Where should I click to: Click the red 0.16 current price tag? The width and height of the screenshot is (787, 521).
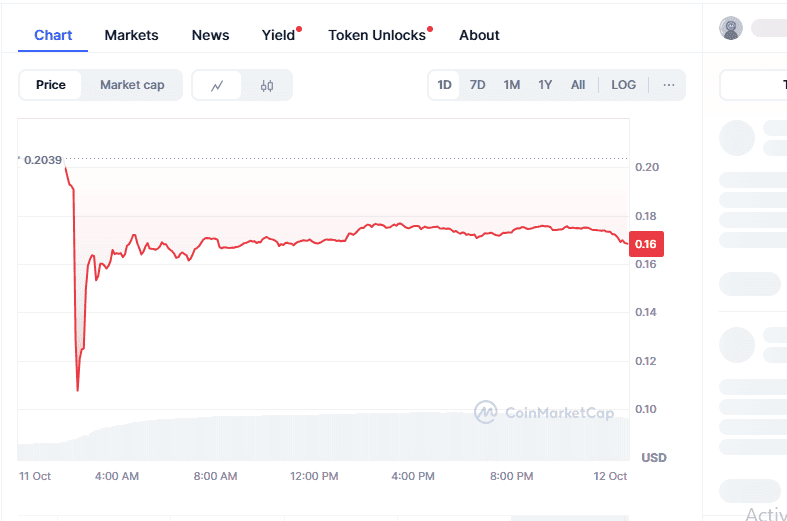pos(645,244)
